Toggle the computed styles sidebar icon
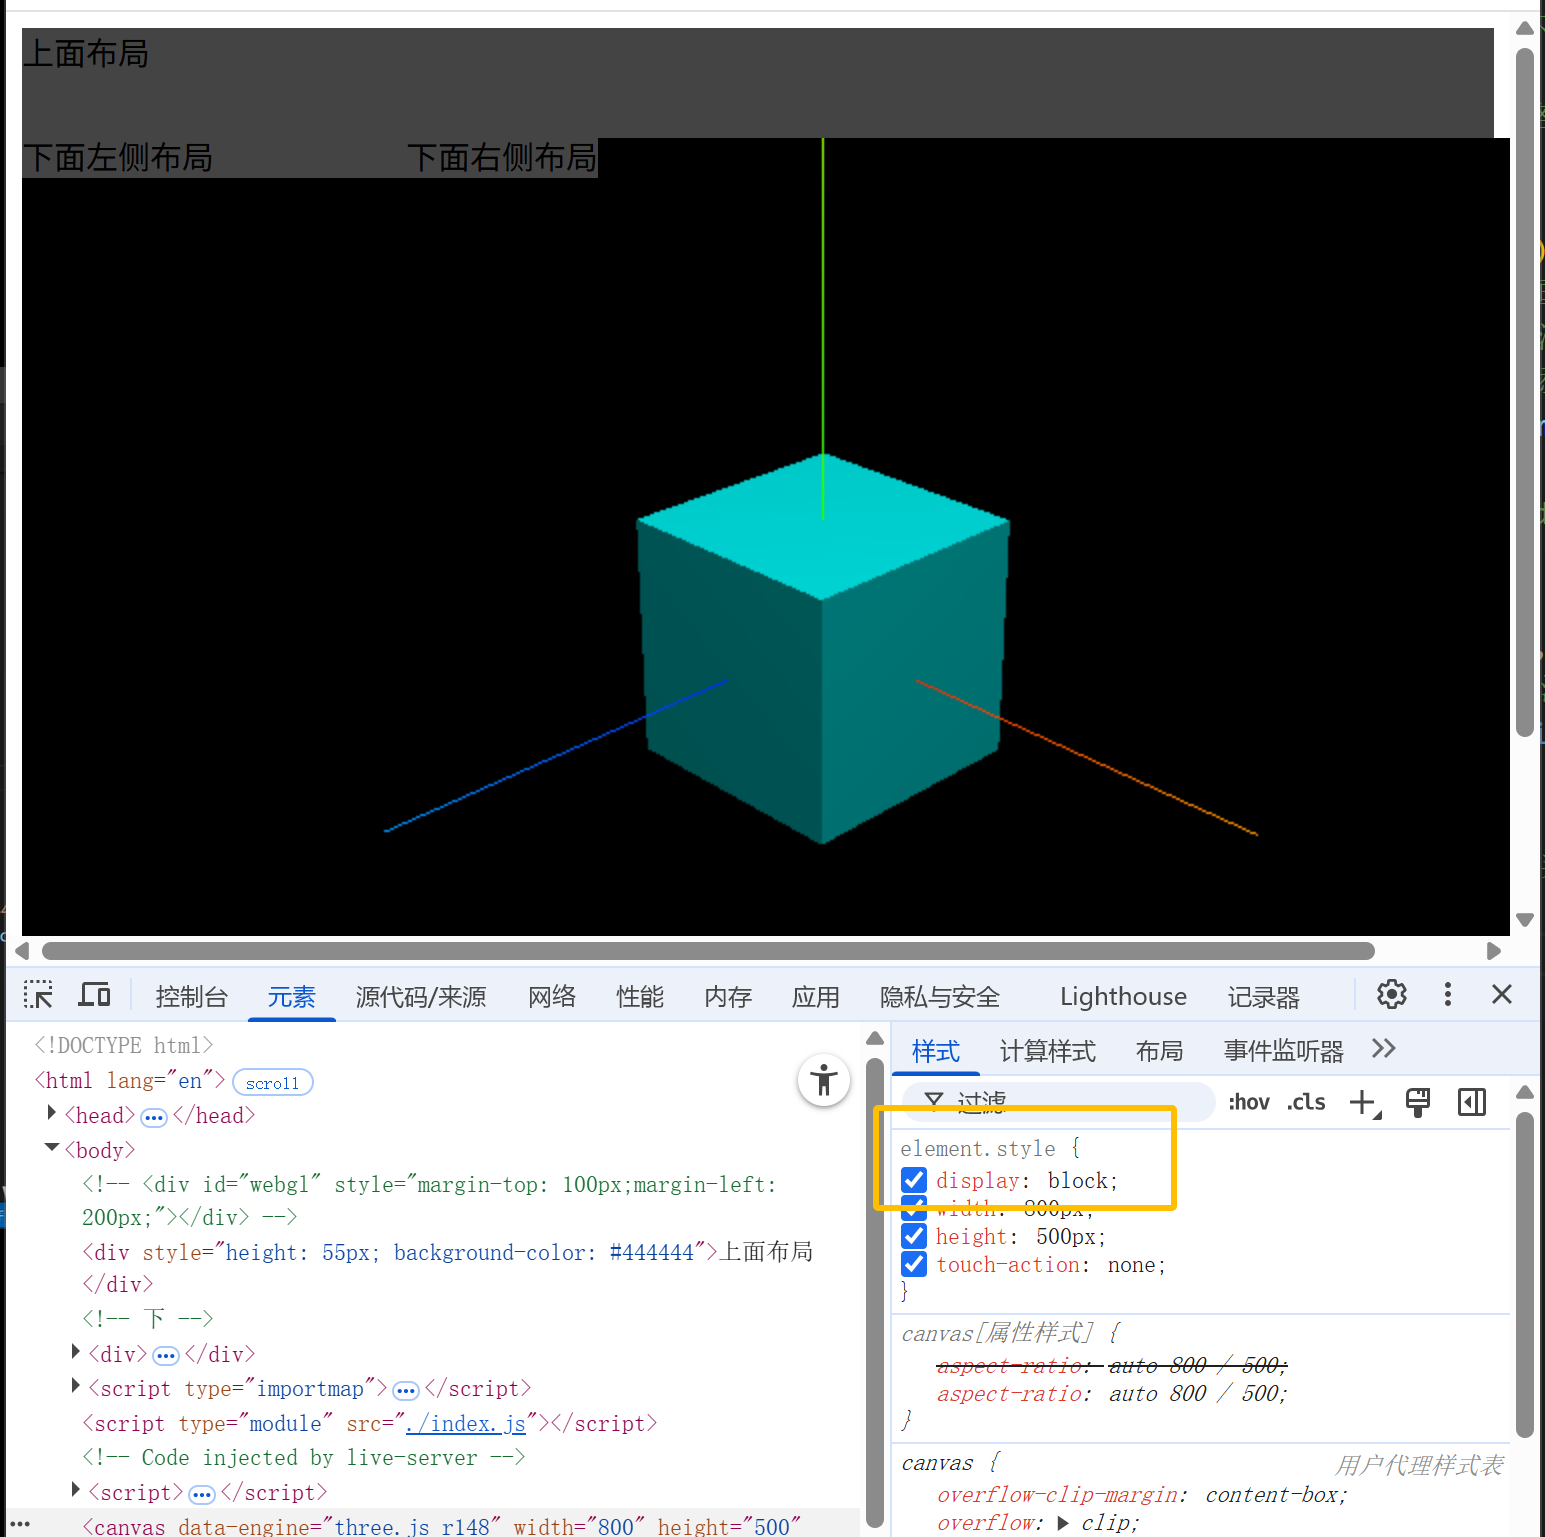 click(1472, 1102)
